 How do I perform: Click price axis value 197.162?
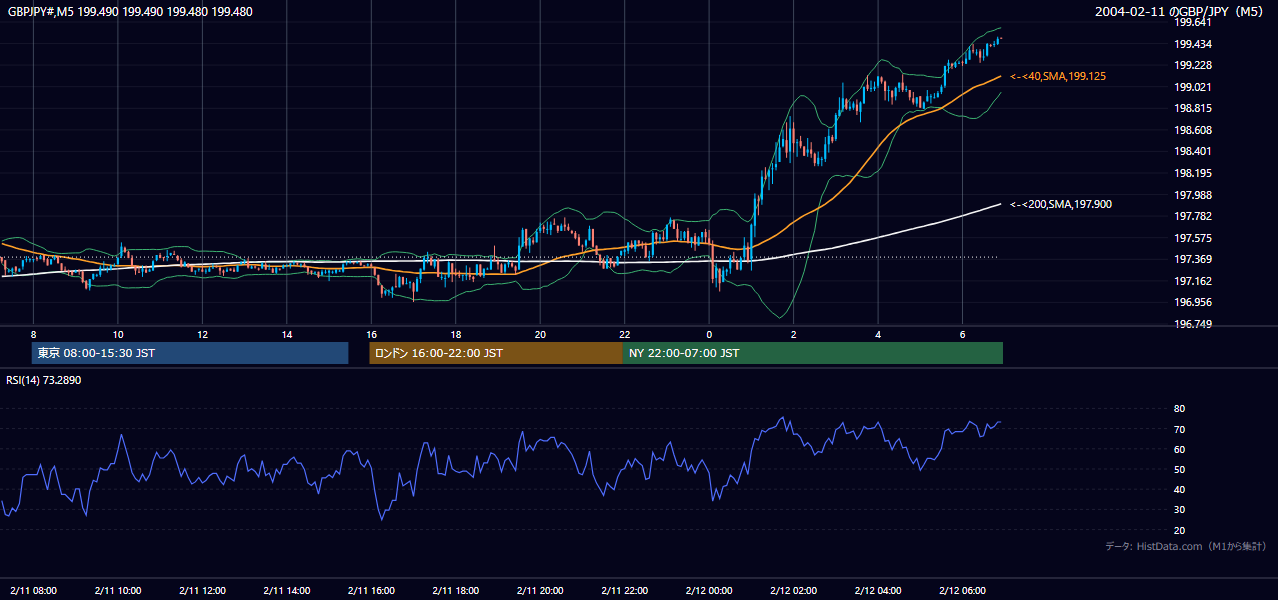[x=1192, y=281]
